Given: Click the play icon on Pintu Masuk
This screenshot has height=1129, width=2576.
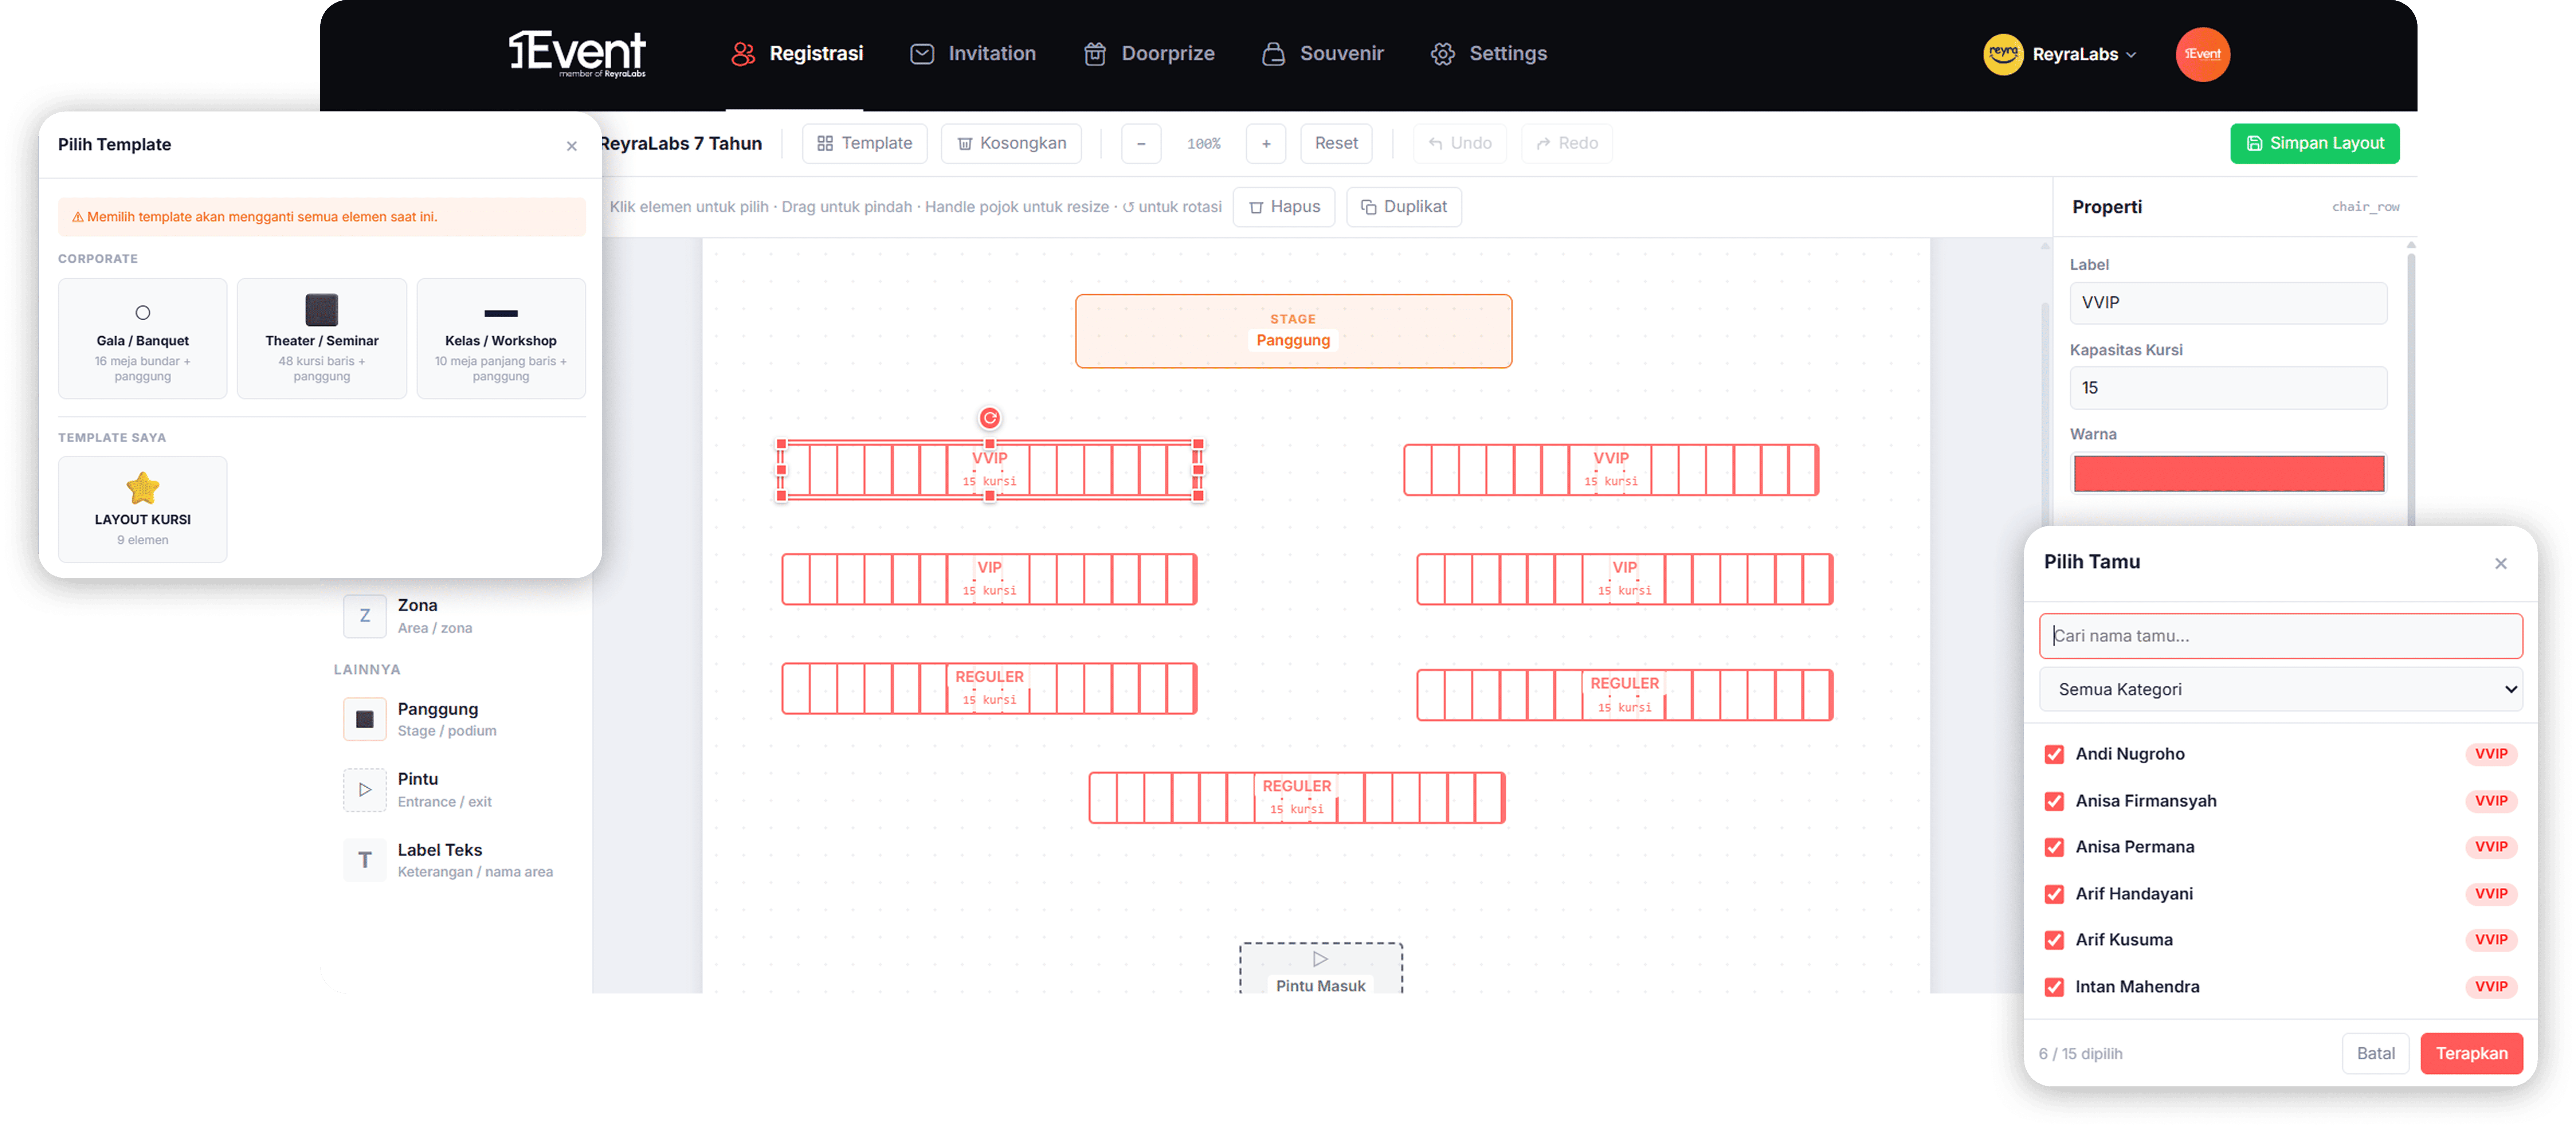Looking at the screenshot, I should click(1320, 958).
